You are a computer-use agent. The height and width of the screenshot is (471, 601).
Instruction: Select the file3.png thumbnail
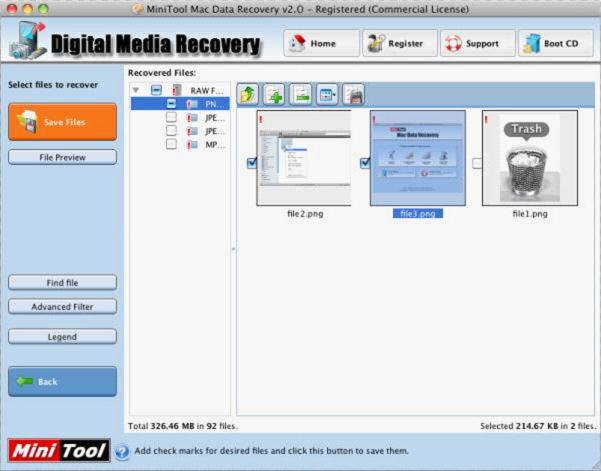coord(418,158)
